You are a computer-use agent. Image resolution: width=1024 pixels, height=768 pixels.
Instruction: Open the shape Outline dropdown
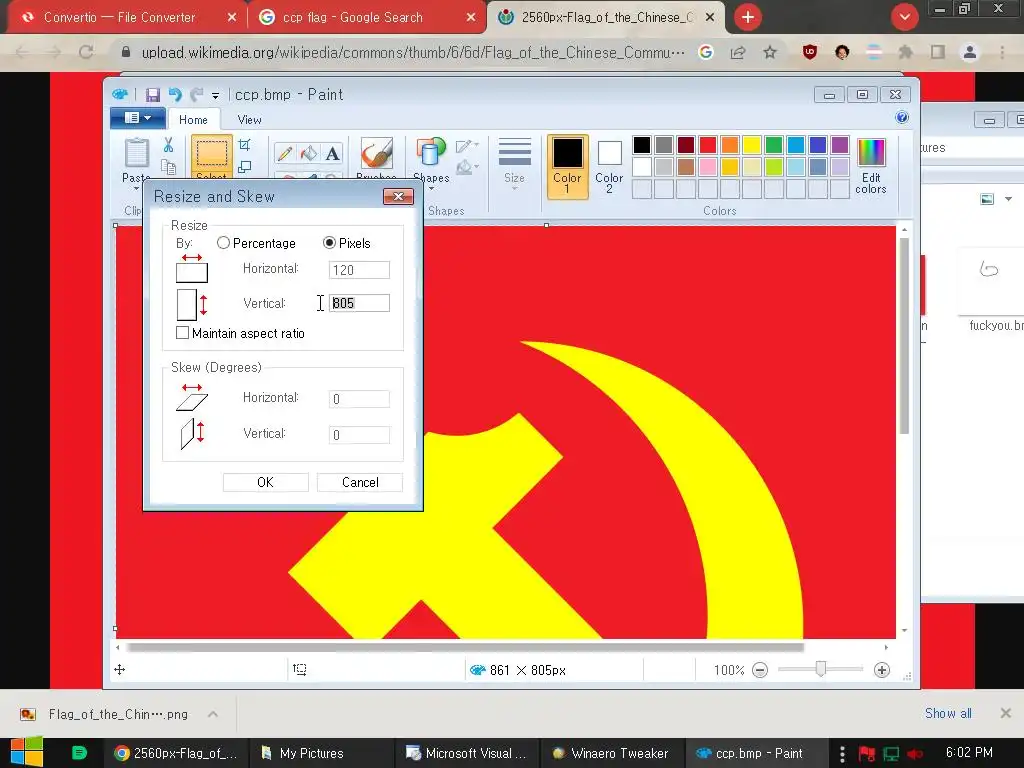[467, 146]
